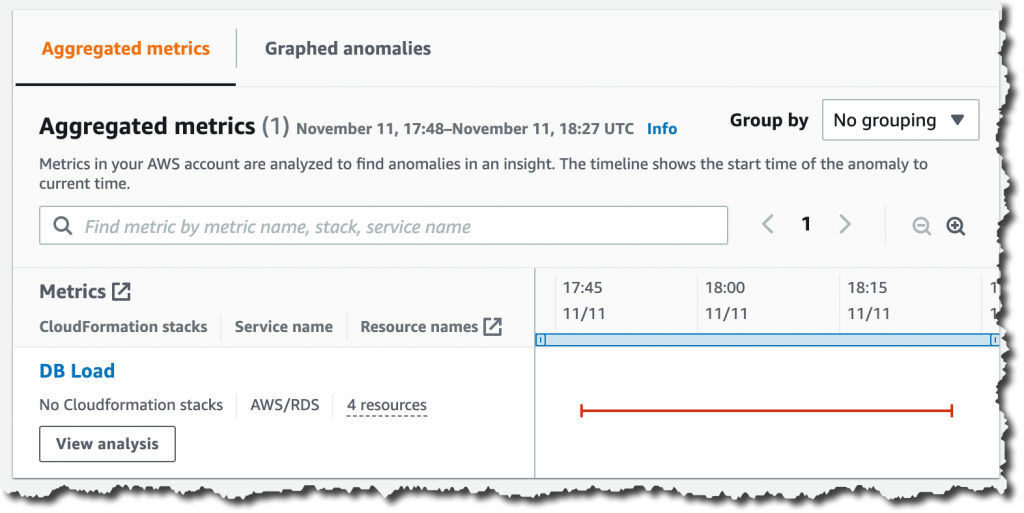1024x513 pixels.
Task: Click the View analysis button
Action: pos(107,444)
